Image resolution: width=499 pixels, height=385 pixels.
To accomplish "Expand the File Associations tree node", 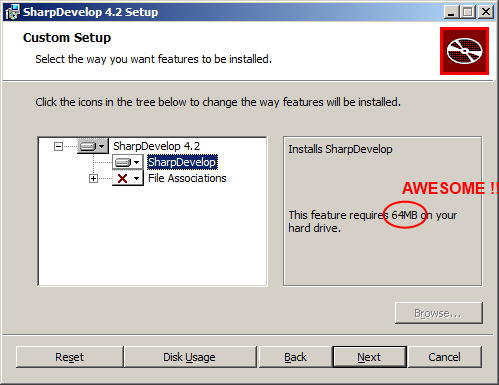I will point(93,179).
